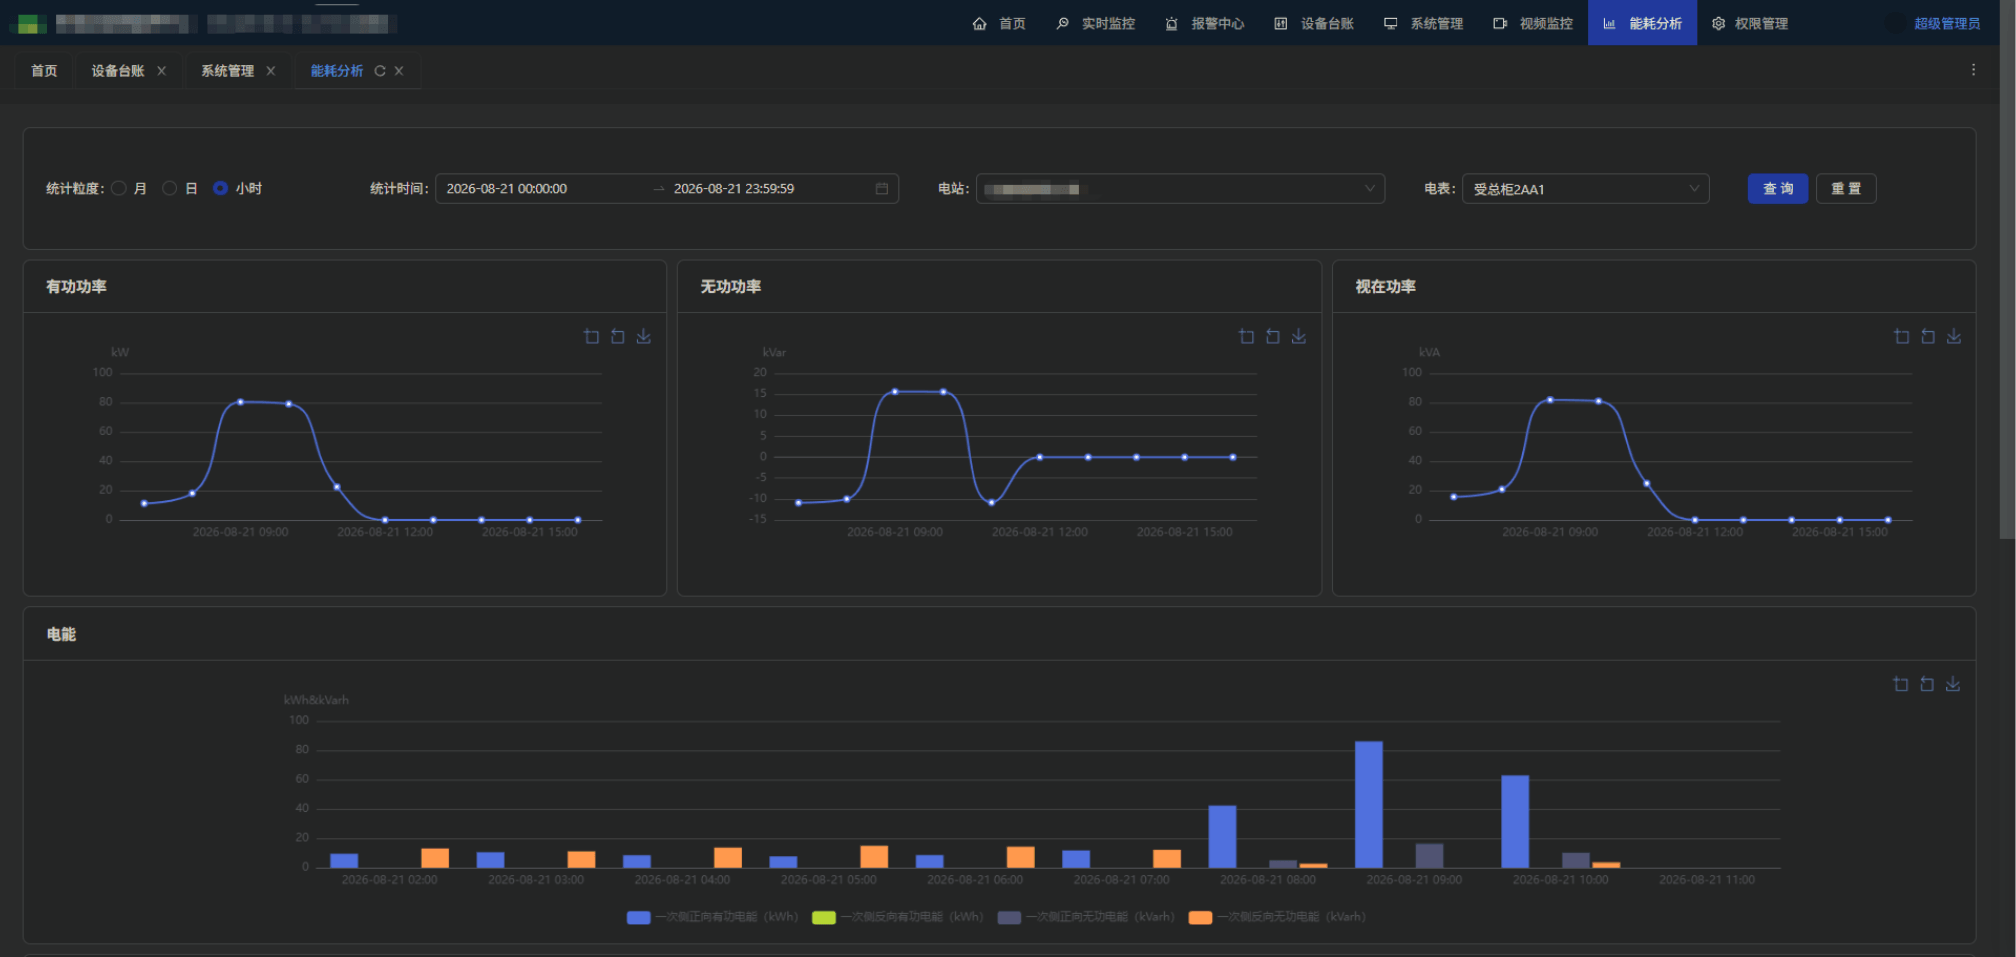Image resolution: width=2016 pixels, height=957 pixels.
Task: Click refresh icon on 能耗分析 tab
Action: coord(380,71)
